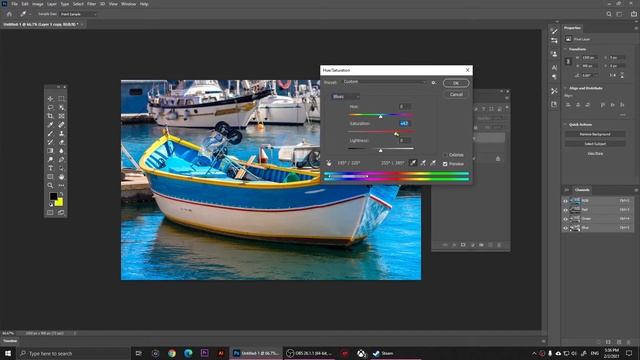Collapse the Align and Distribute section
The width and height of the screenshot is (640, 360).
[565, 88]
